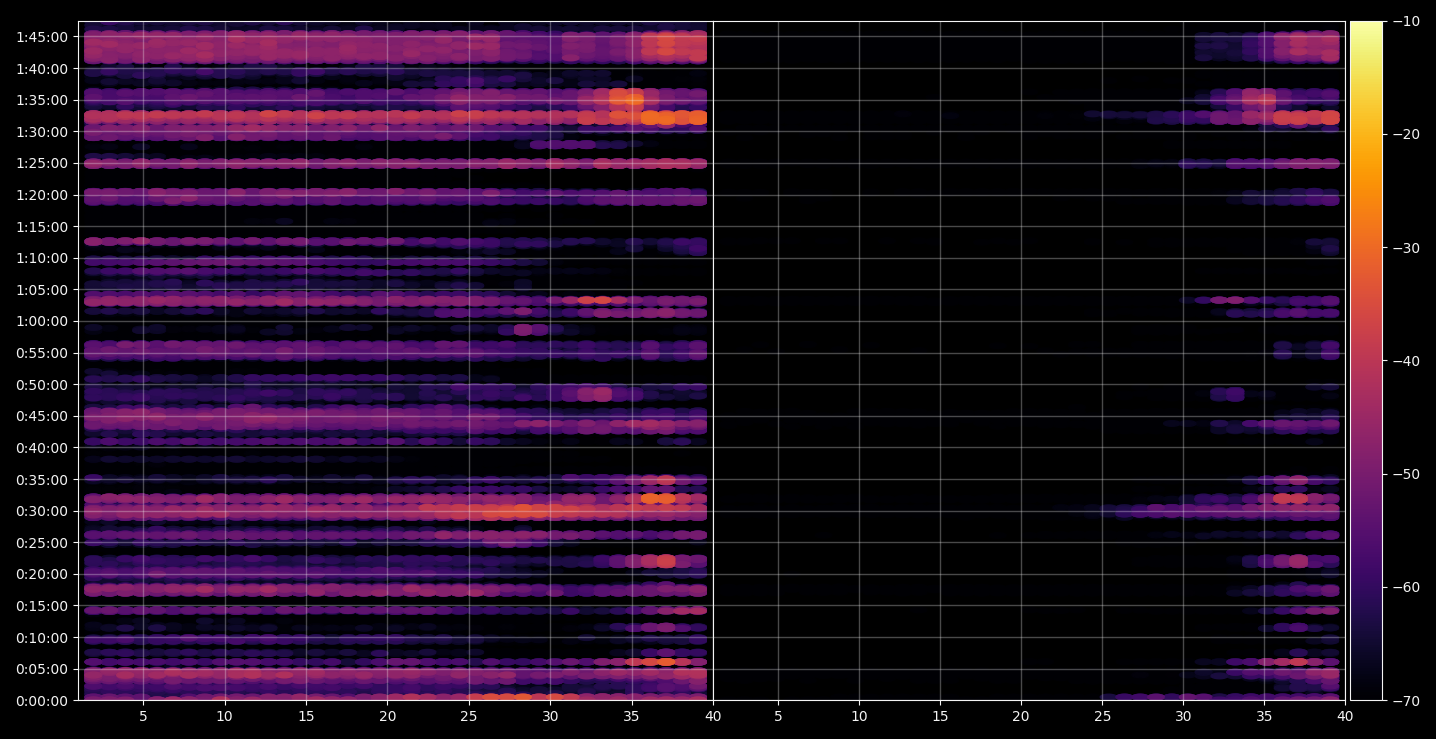Click the inferno colorbar gradient strip
This screenshot has width=1436, height=739.
click(1367, 361)
